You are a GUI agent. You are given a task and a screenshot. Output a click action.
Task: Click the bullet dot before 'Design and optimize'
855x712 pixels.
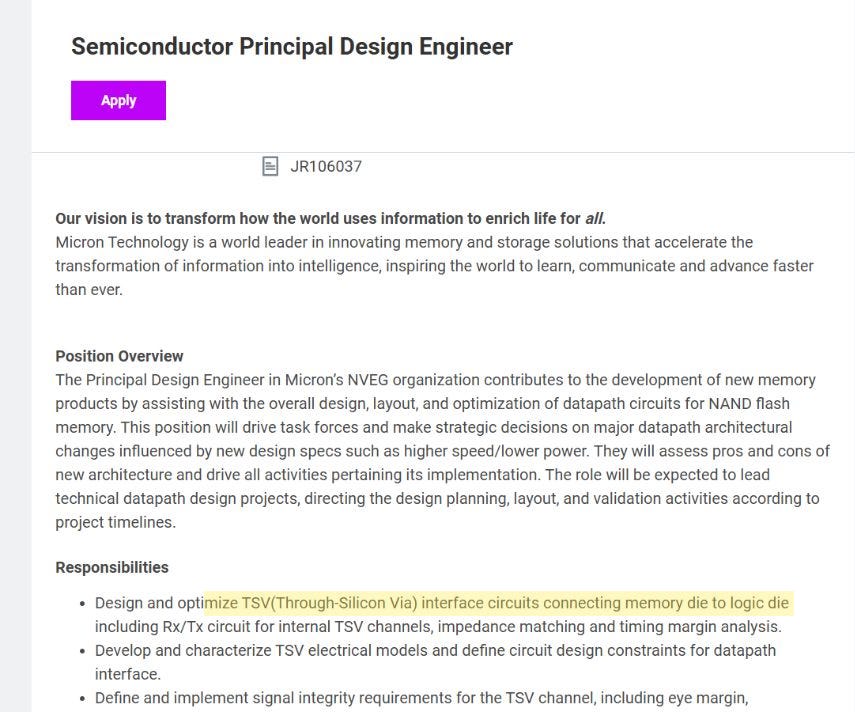pyautogui.click(x=82, y=604)
